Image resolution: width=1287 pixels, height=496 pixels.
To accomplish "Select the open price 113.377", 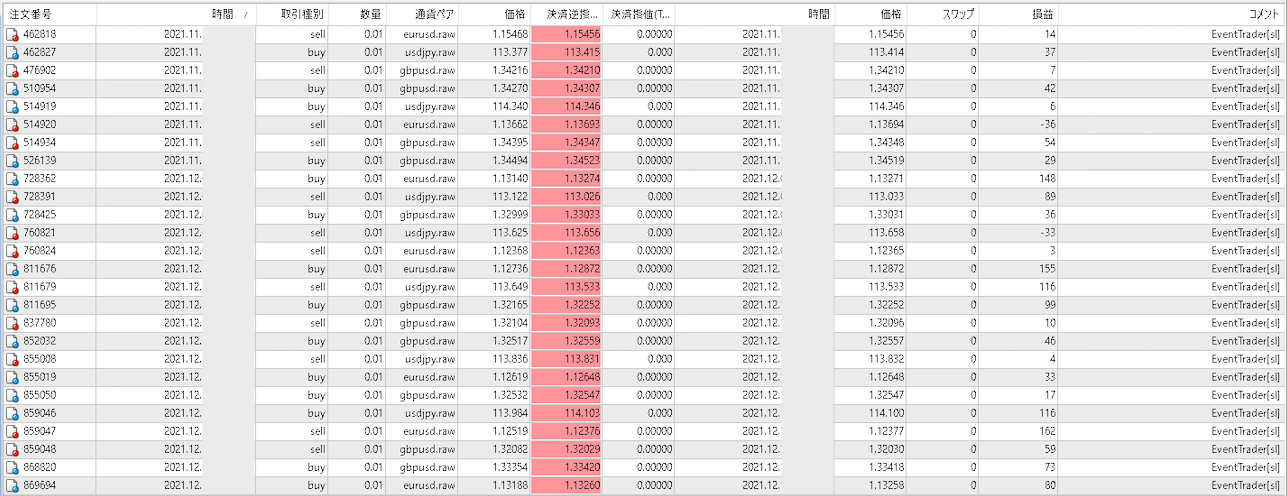I will click(511, 52).
